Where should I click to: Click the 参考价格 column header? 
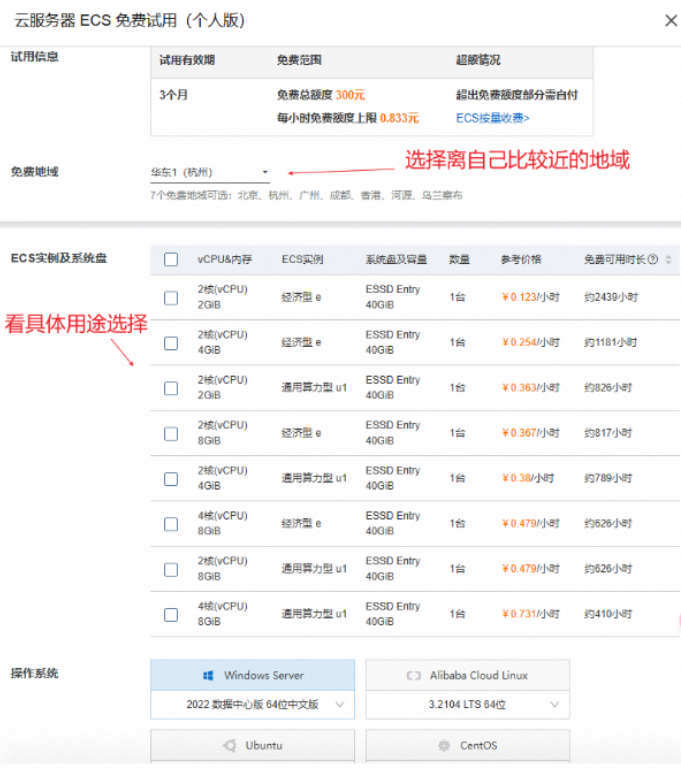click(x=521, y=259)
